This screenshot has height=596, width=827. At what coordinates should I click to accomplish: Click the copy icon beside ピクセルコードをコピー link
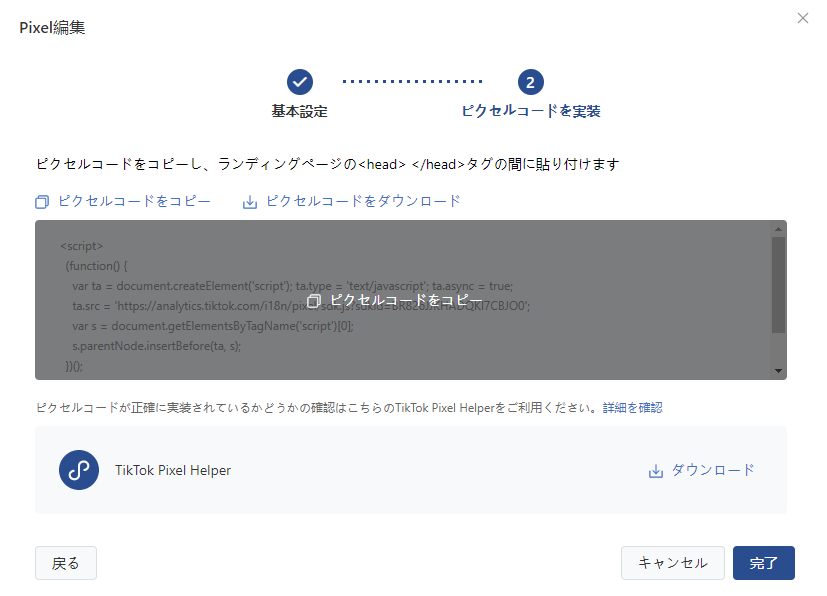coord(42,202)
